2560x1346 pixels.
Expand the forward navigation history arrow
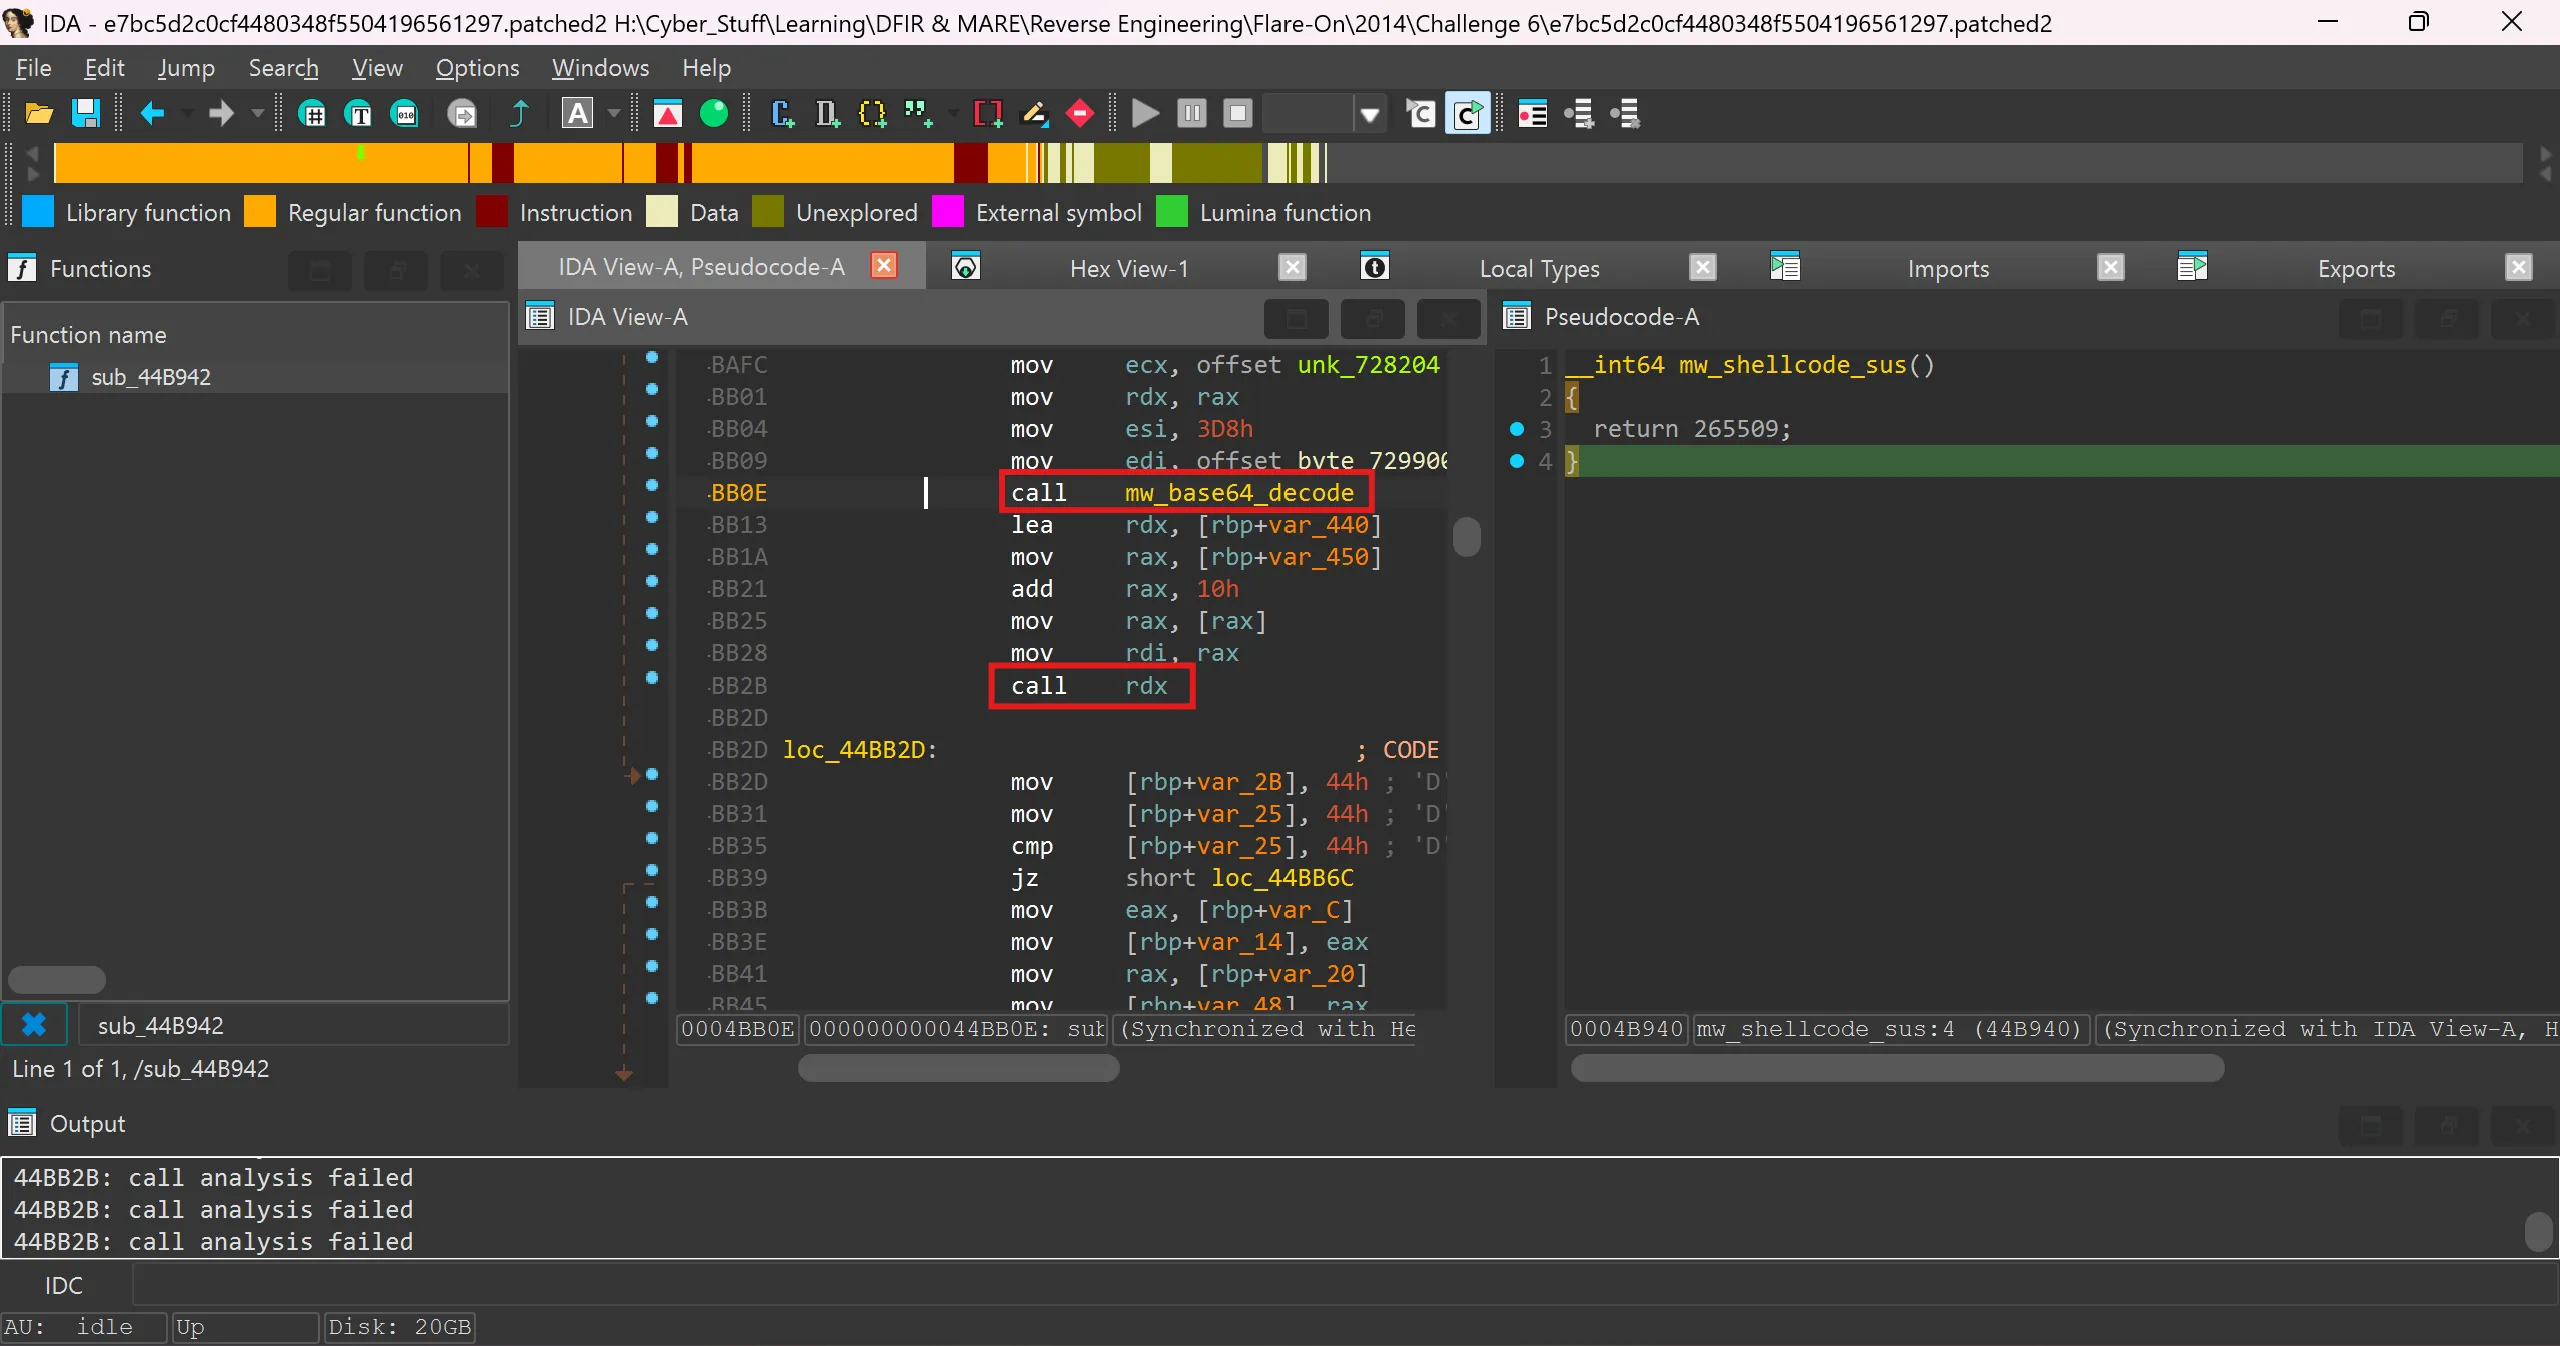pyautogui.click(x=258, y=114)
